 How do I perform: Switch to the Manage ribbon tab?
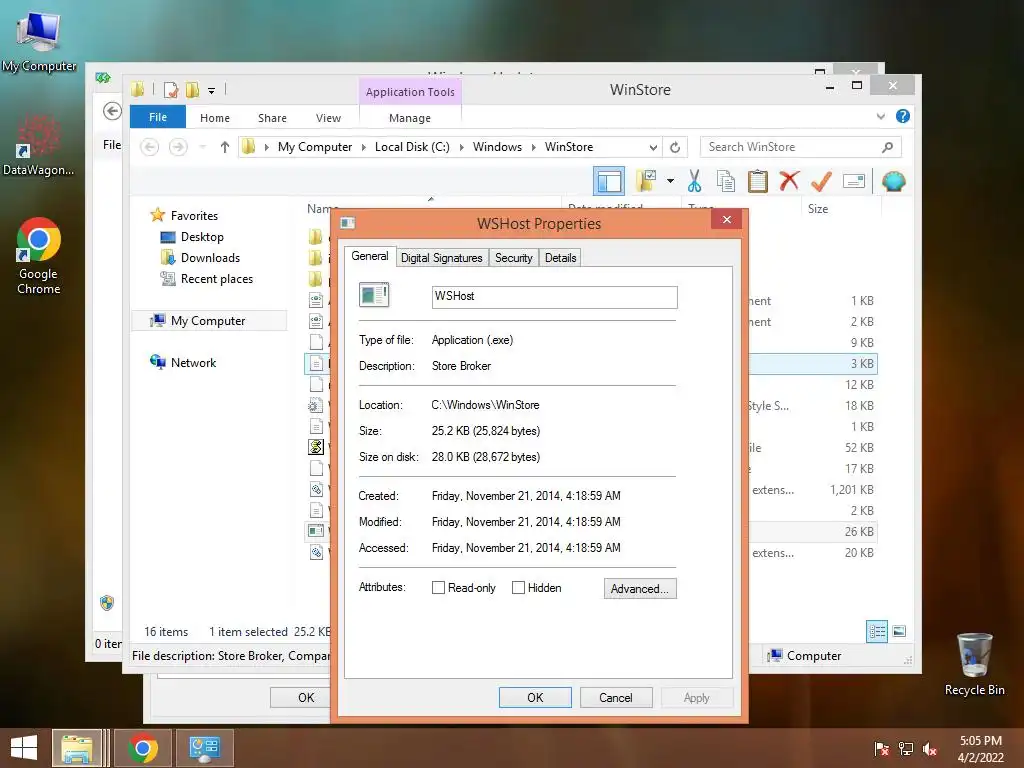pos(409,118)
